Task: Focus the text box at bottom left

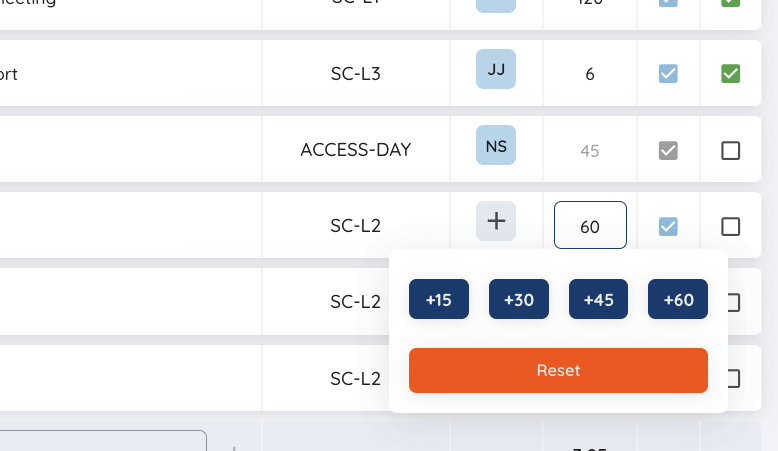Action: coord(103,441)
